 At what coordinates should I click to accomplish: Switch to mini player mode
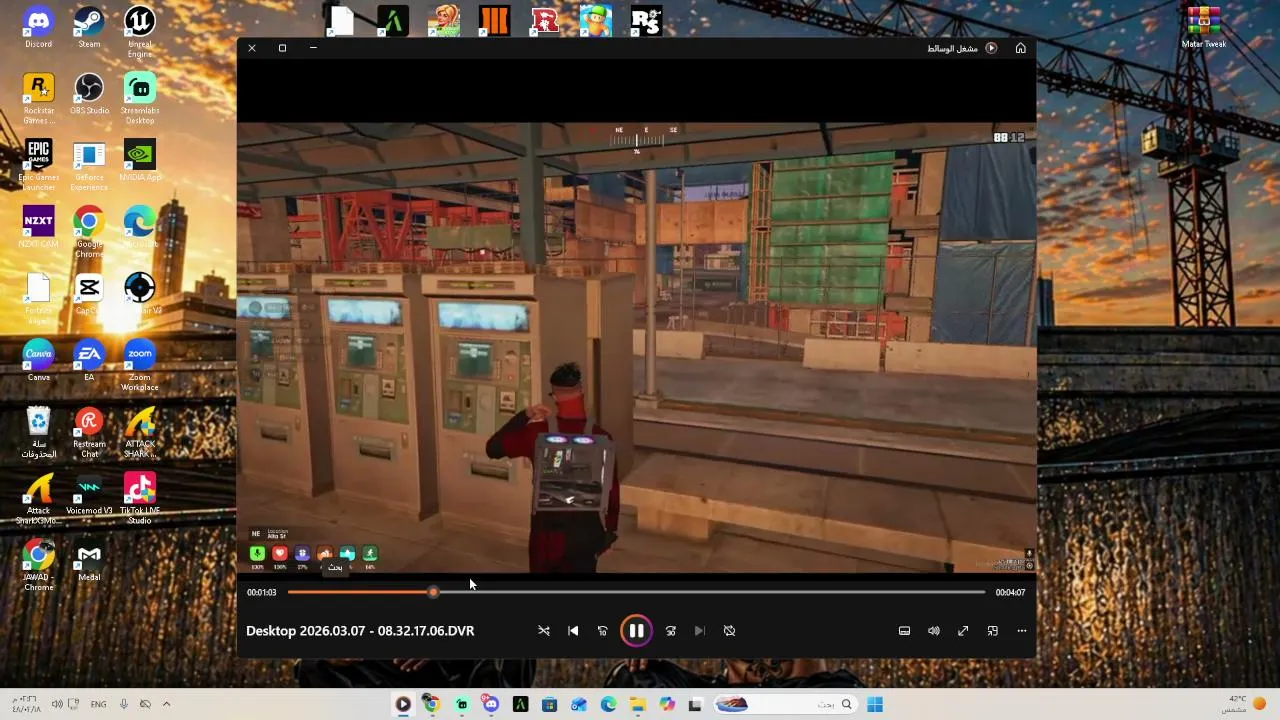click(993, 631)
